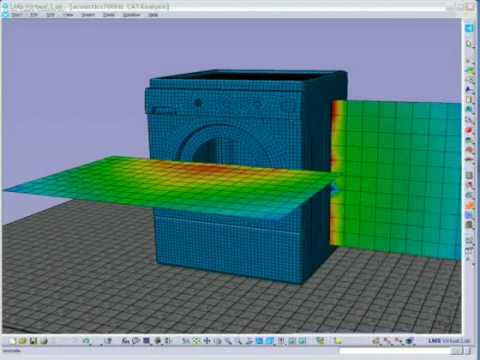Click the command input field at bottom right
Viewport: 480px width, 360px height.
(395, 351)
